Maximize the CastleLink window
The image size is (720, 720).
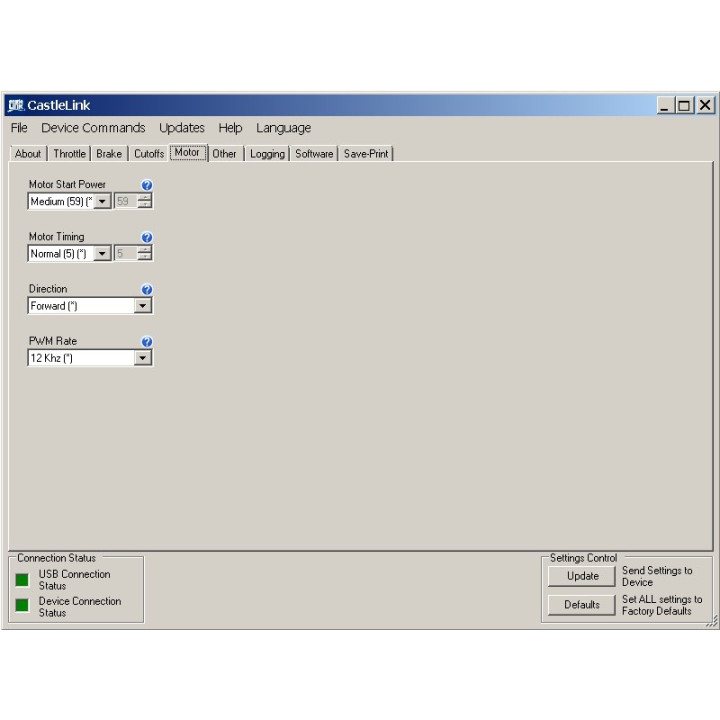click(684, 106)
